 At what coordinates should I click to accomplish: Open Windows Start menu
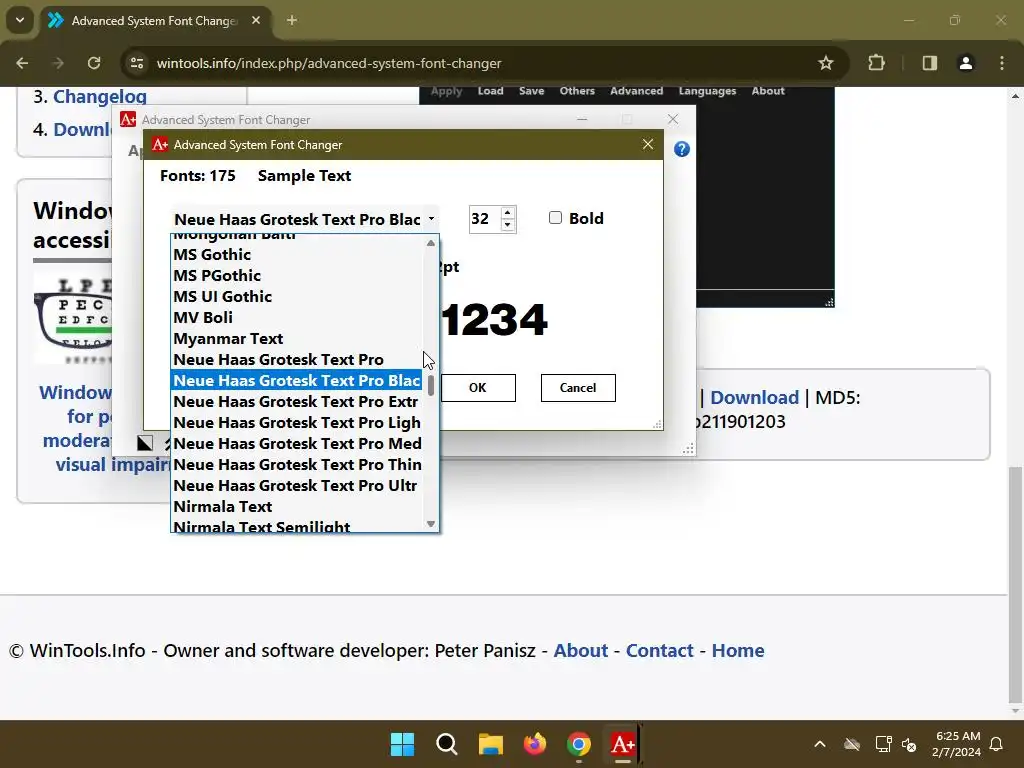[402, 744]
